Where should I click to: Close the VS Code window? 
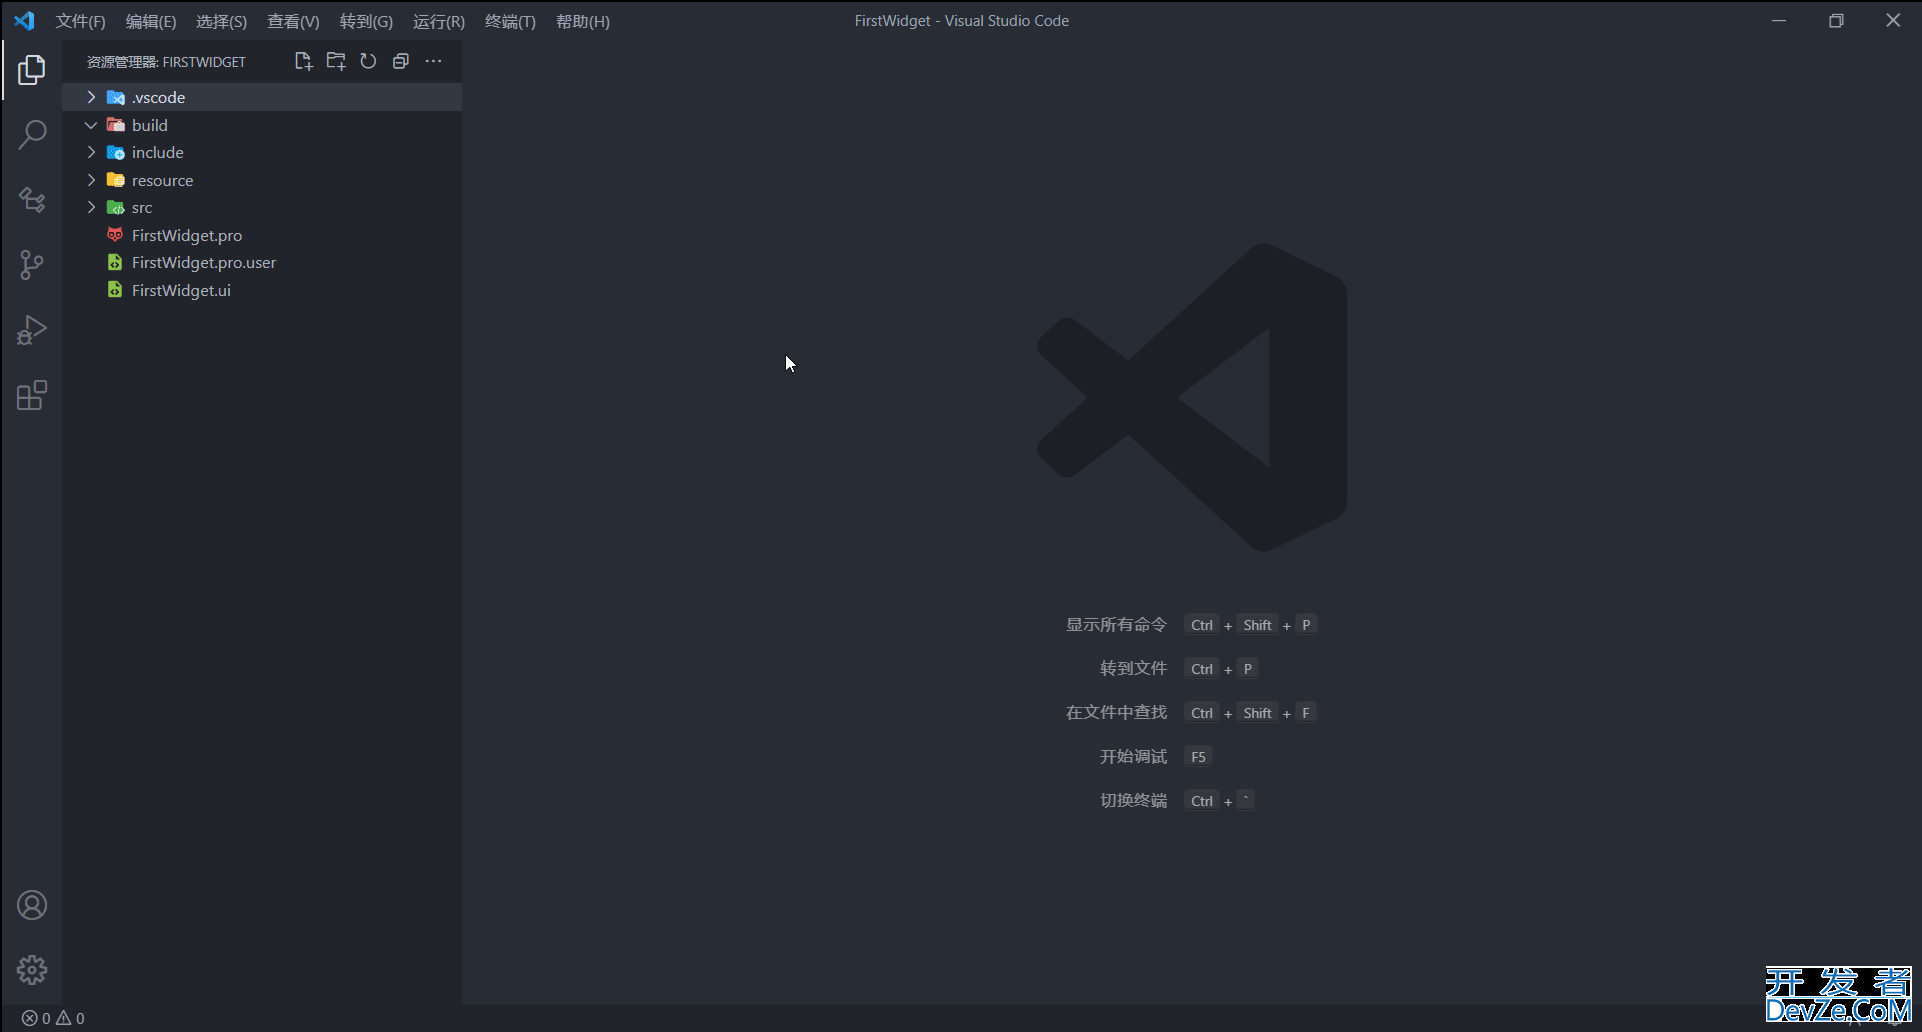1893,21
